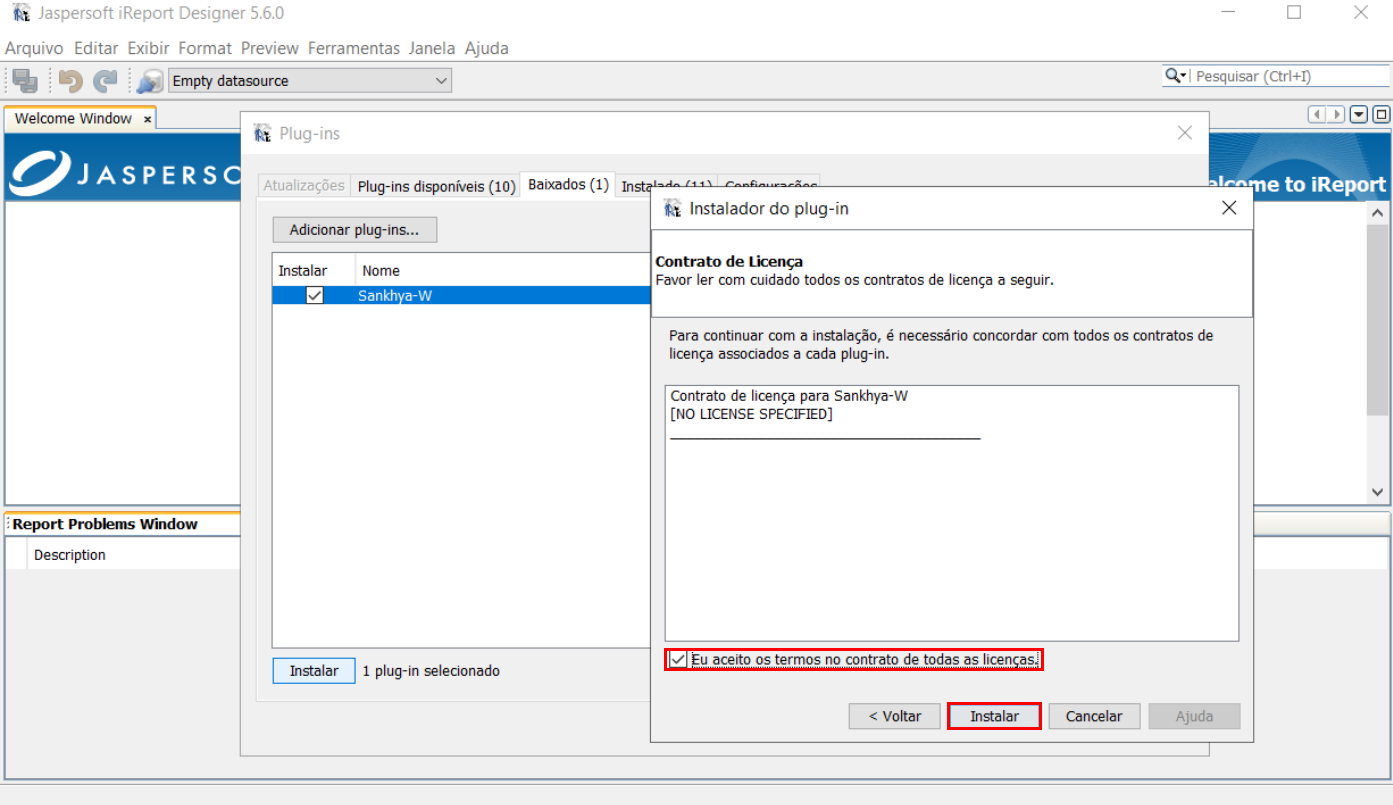
Task: Open the Editar menu
Action: [96, 48]
